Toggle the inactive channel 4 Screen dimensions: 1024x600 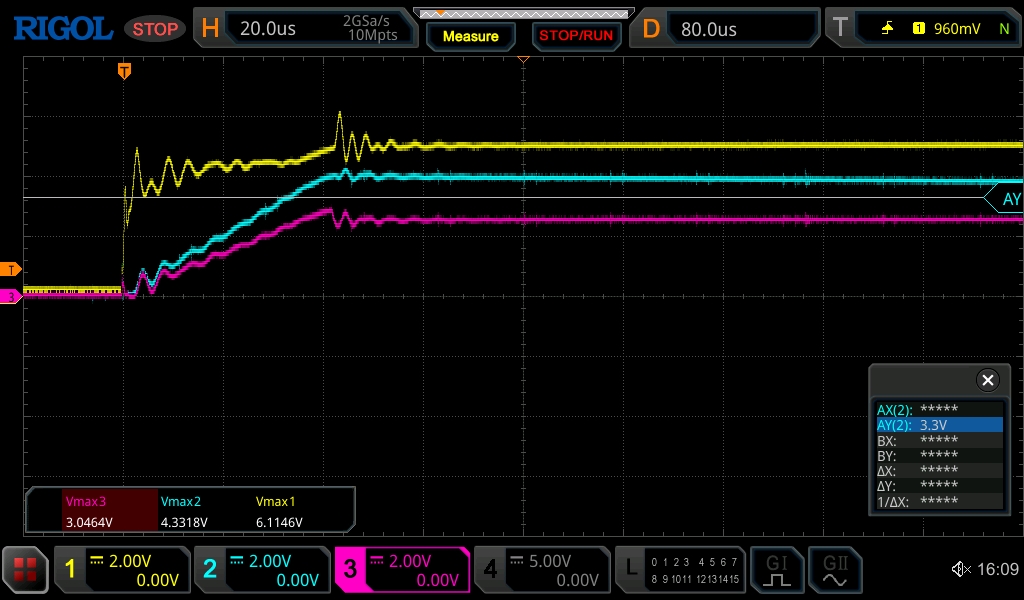pyautogui.click(x=540, y=570)
